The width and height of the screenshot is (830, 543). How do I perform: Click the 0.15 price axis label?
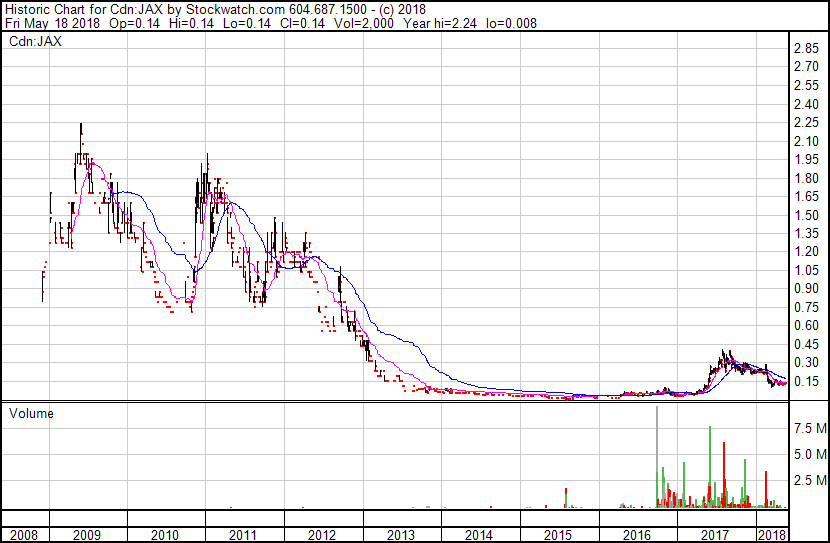[x=806, y=381]
